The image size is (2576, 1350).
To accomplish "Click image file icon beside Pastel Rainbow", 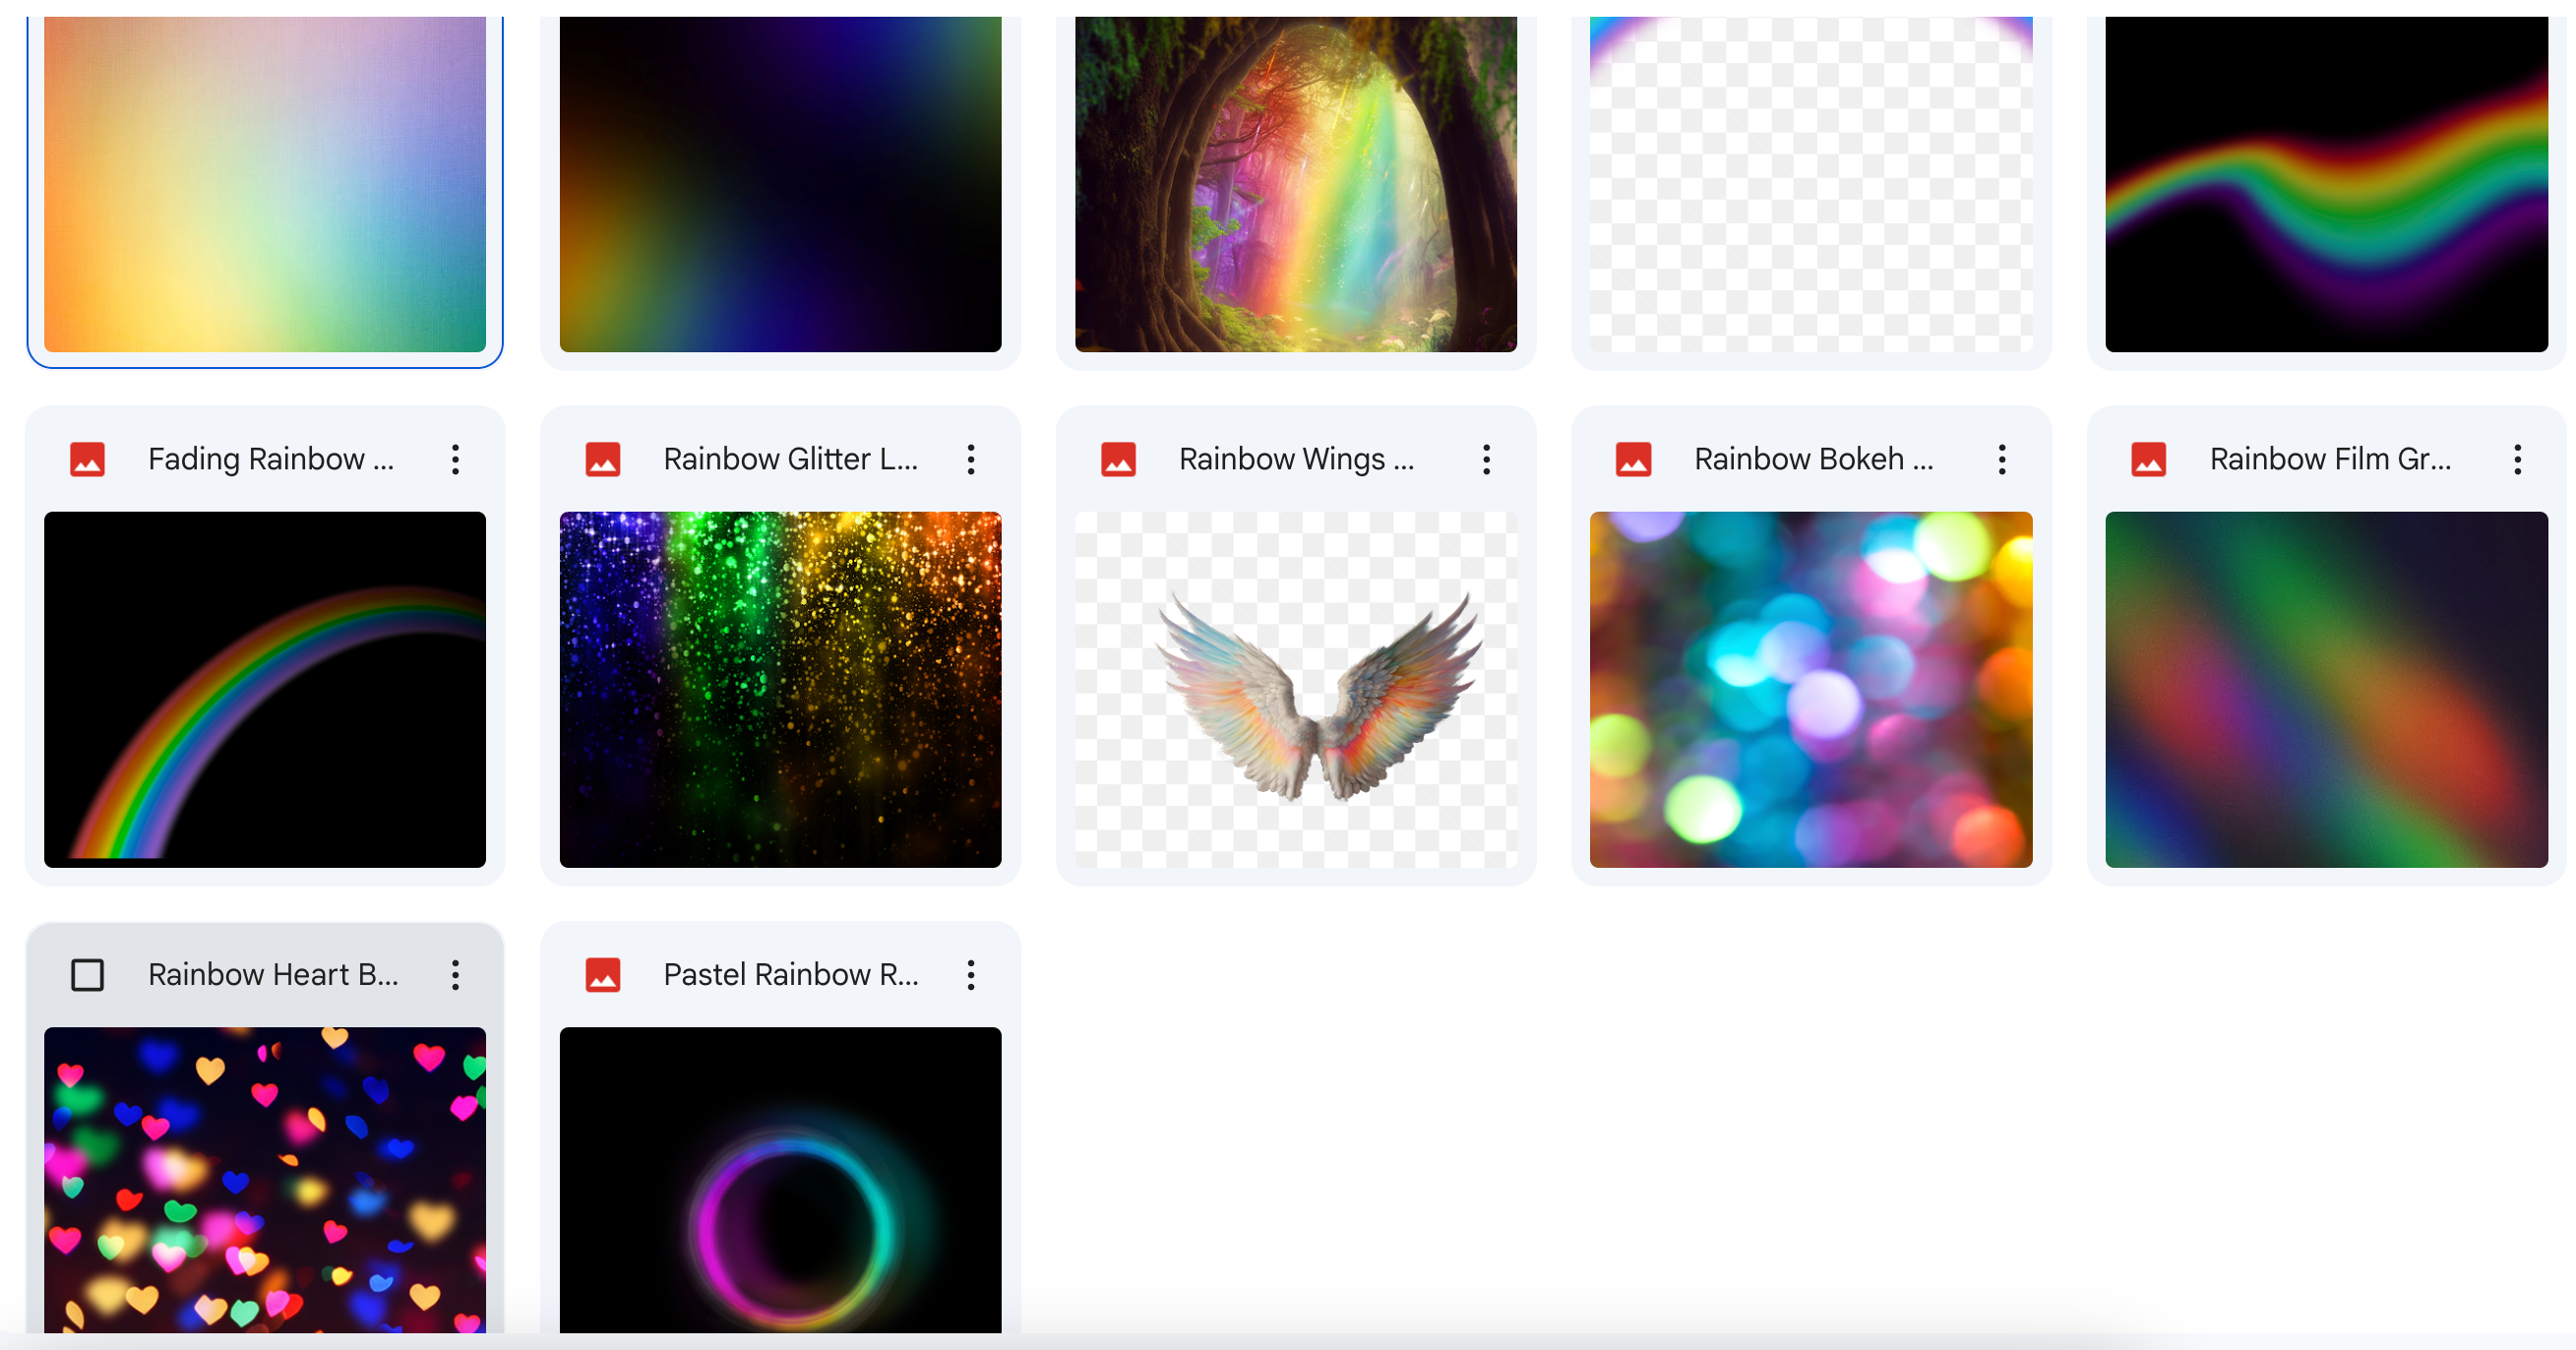I will point(602,975).
